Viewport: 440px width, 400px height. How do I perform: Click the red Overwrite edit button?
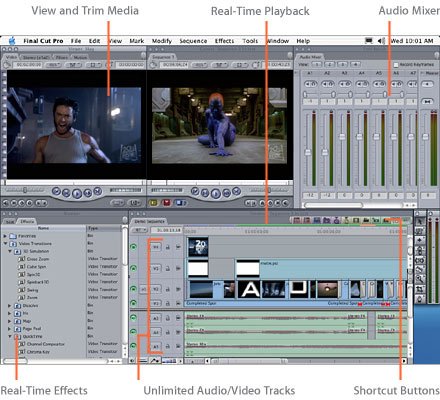[x=167, y=203]
